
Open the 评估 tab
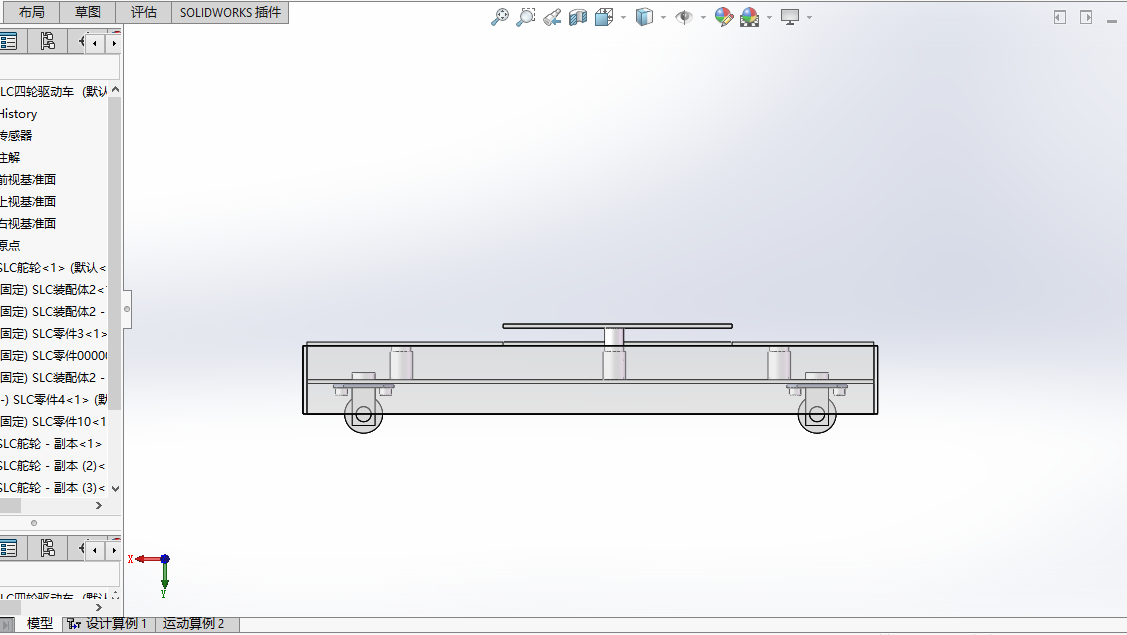coord(144,12)
